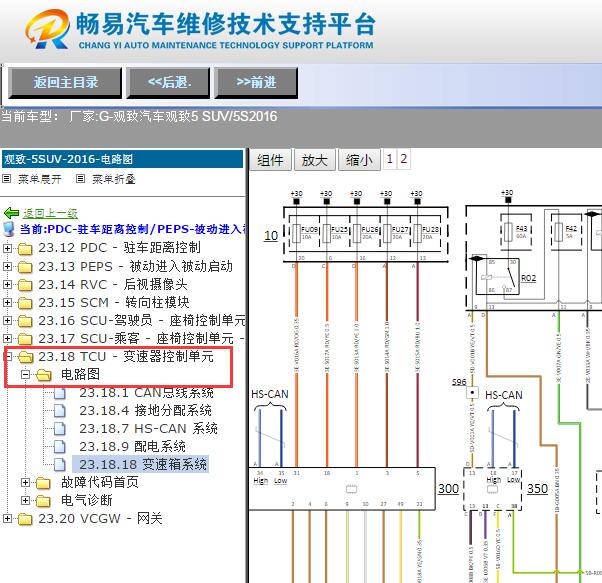Go back with the <<后退 button

[x=169, y=83]
